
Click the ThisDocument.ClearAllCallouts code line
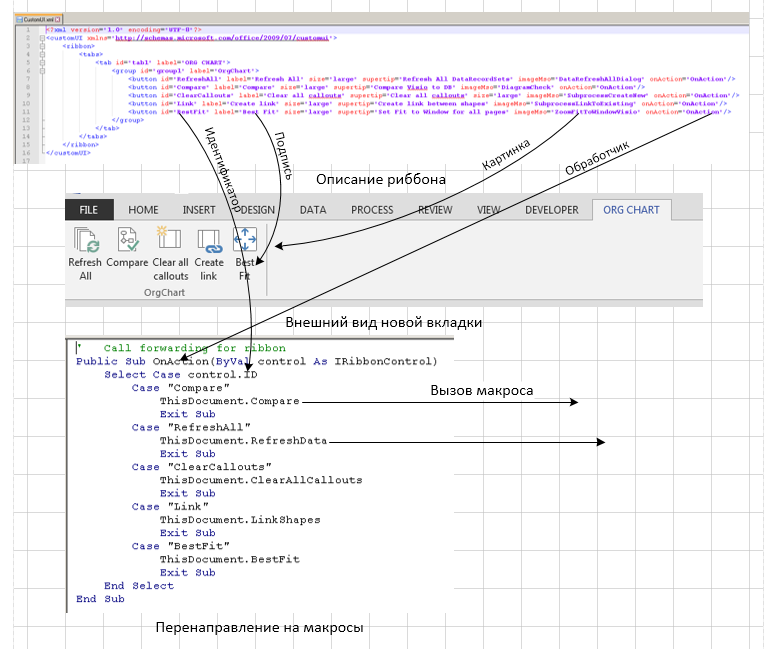point(261,480)
